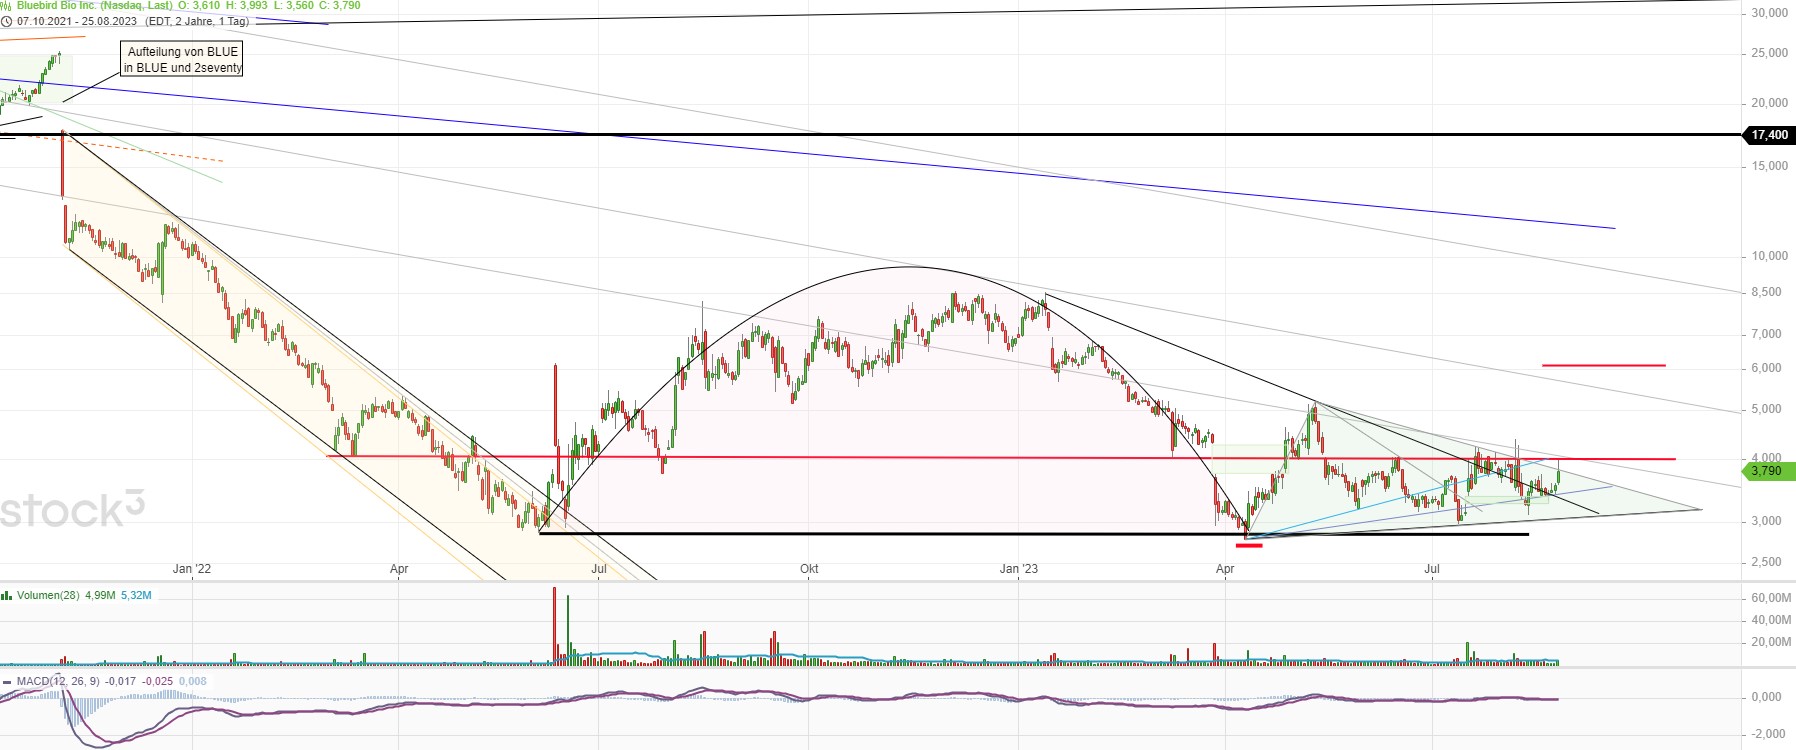1796x750 pixels.
Task: Click the clock icon before the date range
Action: [7, 21]
